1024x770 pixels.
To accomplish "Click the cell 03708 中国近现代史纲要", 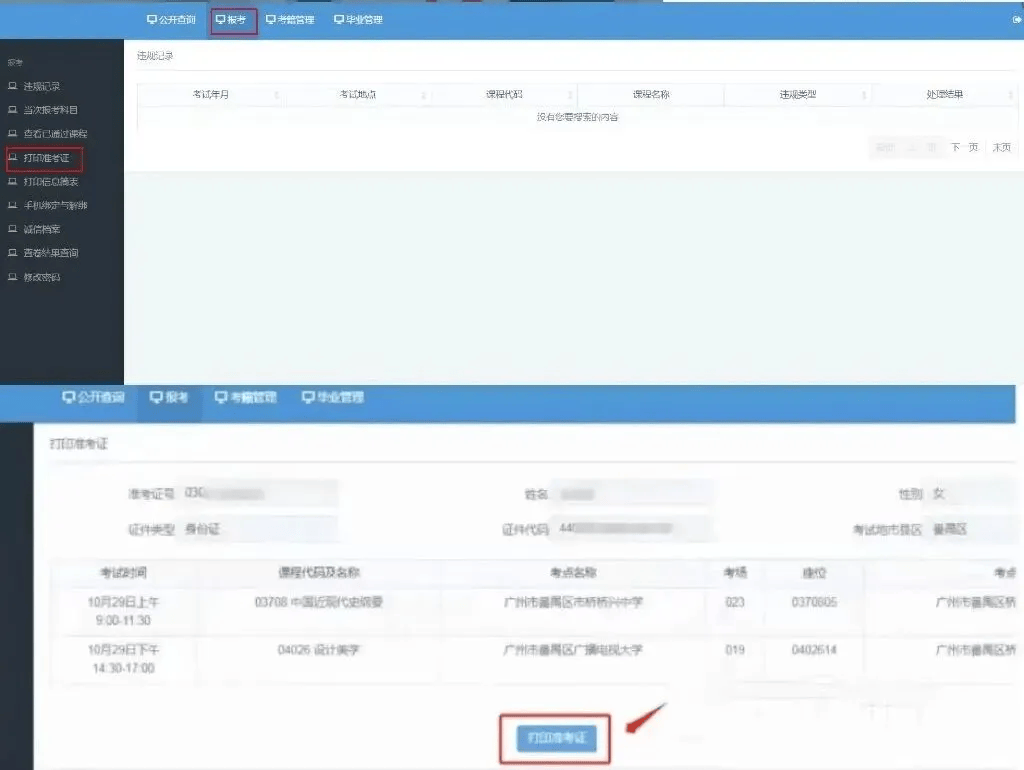I will (x=319, y=602).
